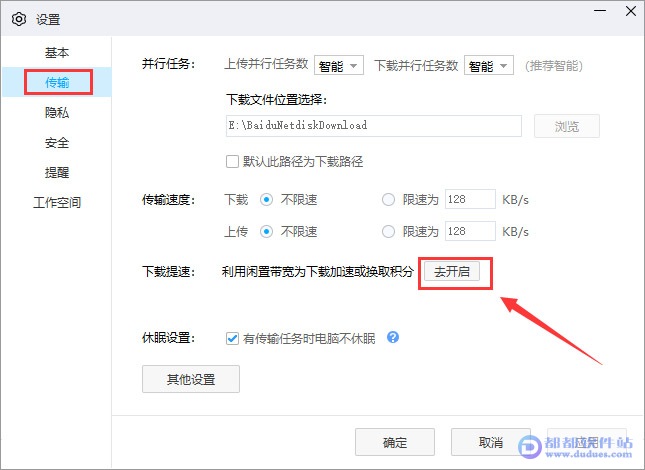Click the 利用闲置带宽为下载加速或换取积分 text
The width and height of the screenshot is (645, 470).
pos(317,271)
